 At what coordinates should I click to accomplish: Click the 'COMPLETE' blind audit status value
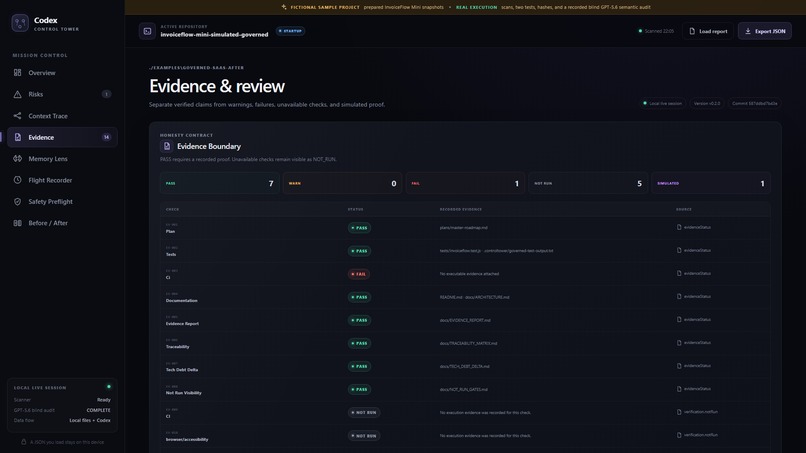point(98,410)
